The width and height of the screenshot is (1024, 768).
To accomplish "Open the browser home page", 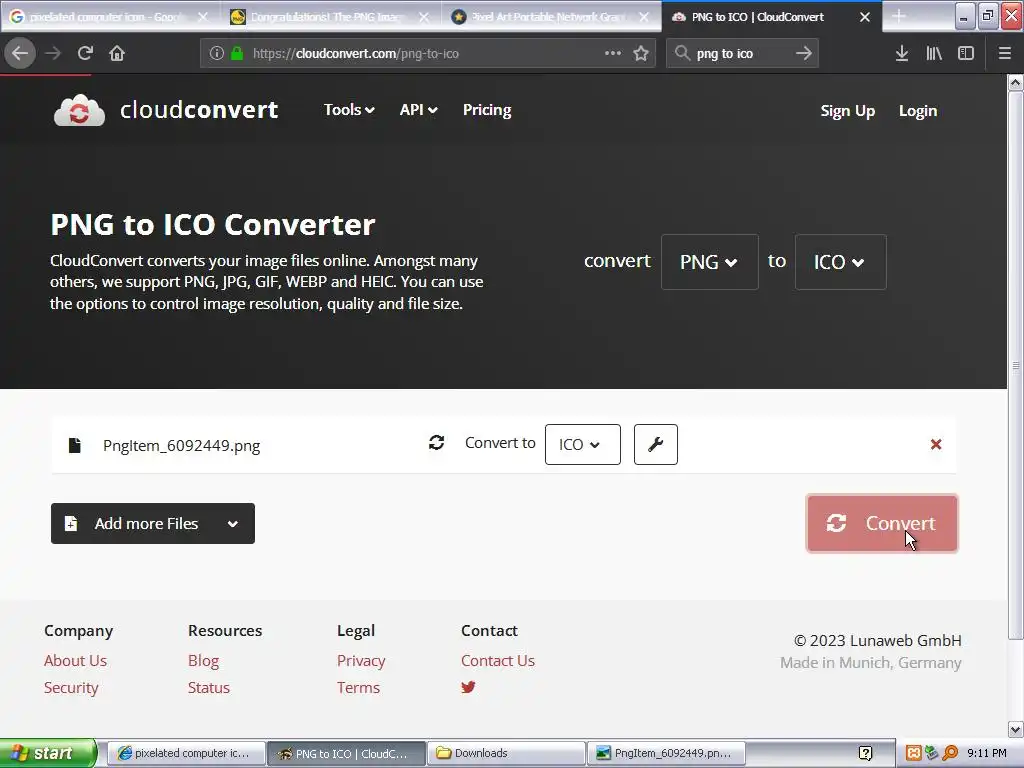I will [x=117, y=53].
